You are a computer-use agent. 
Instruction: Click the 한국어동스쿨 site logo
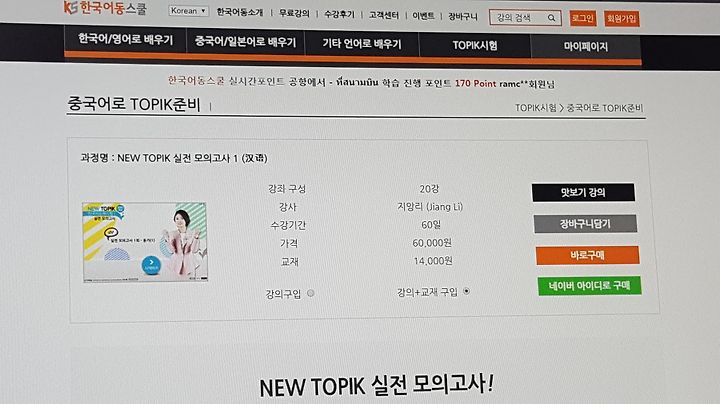coord(105,7)
